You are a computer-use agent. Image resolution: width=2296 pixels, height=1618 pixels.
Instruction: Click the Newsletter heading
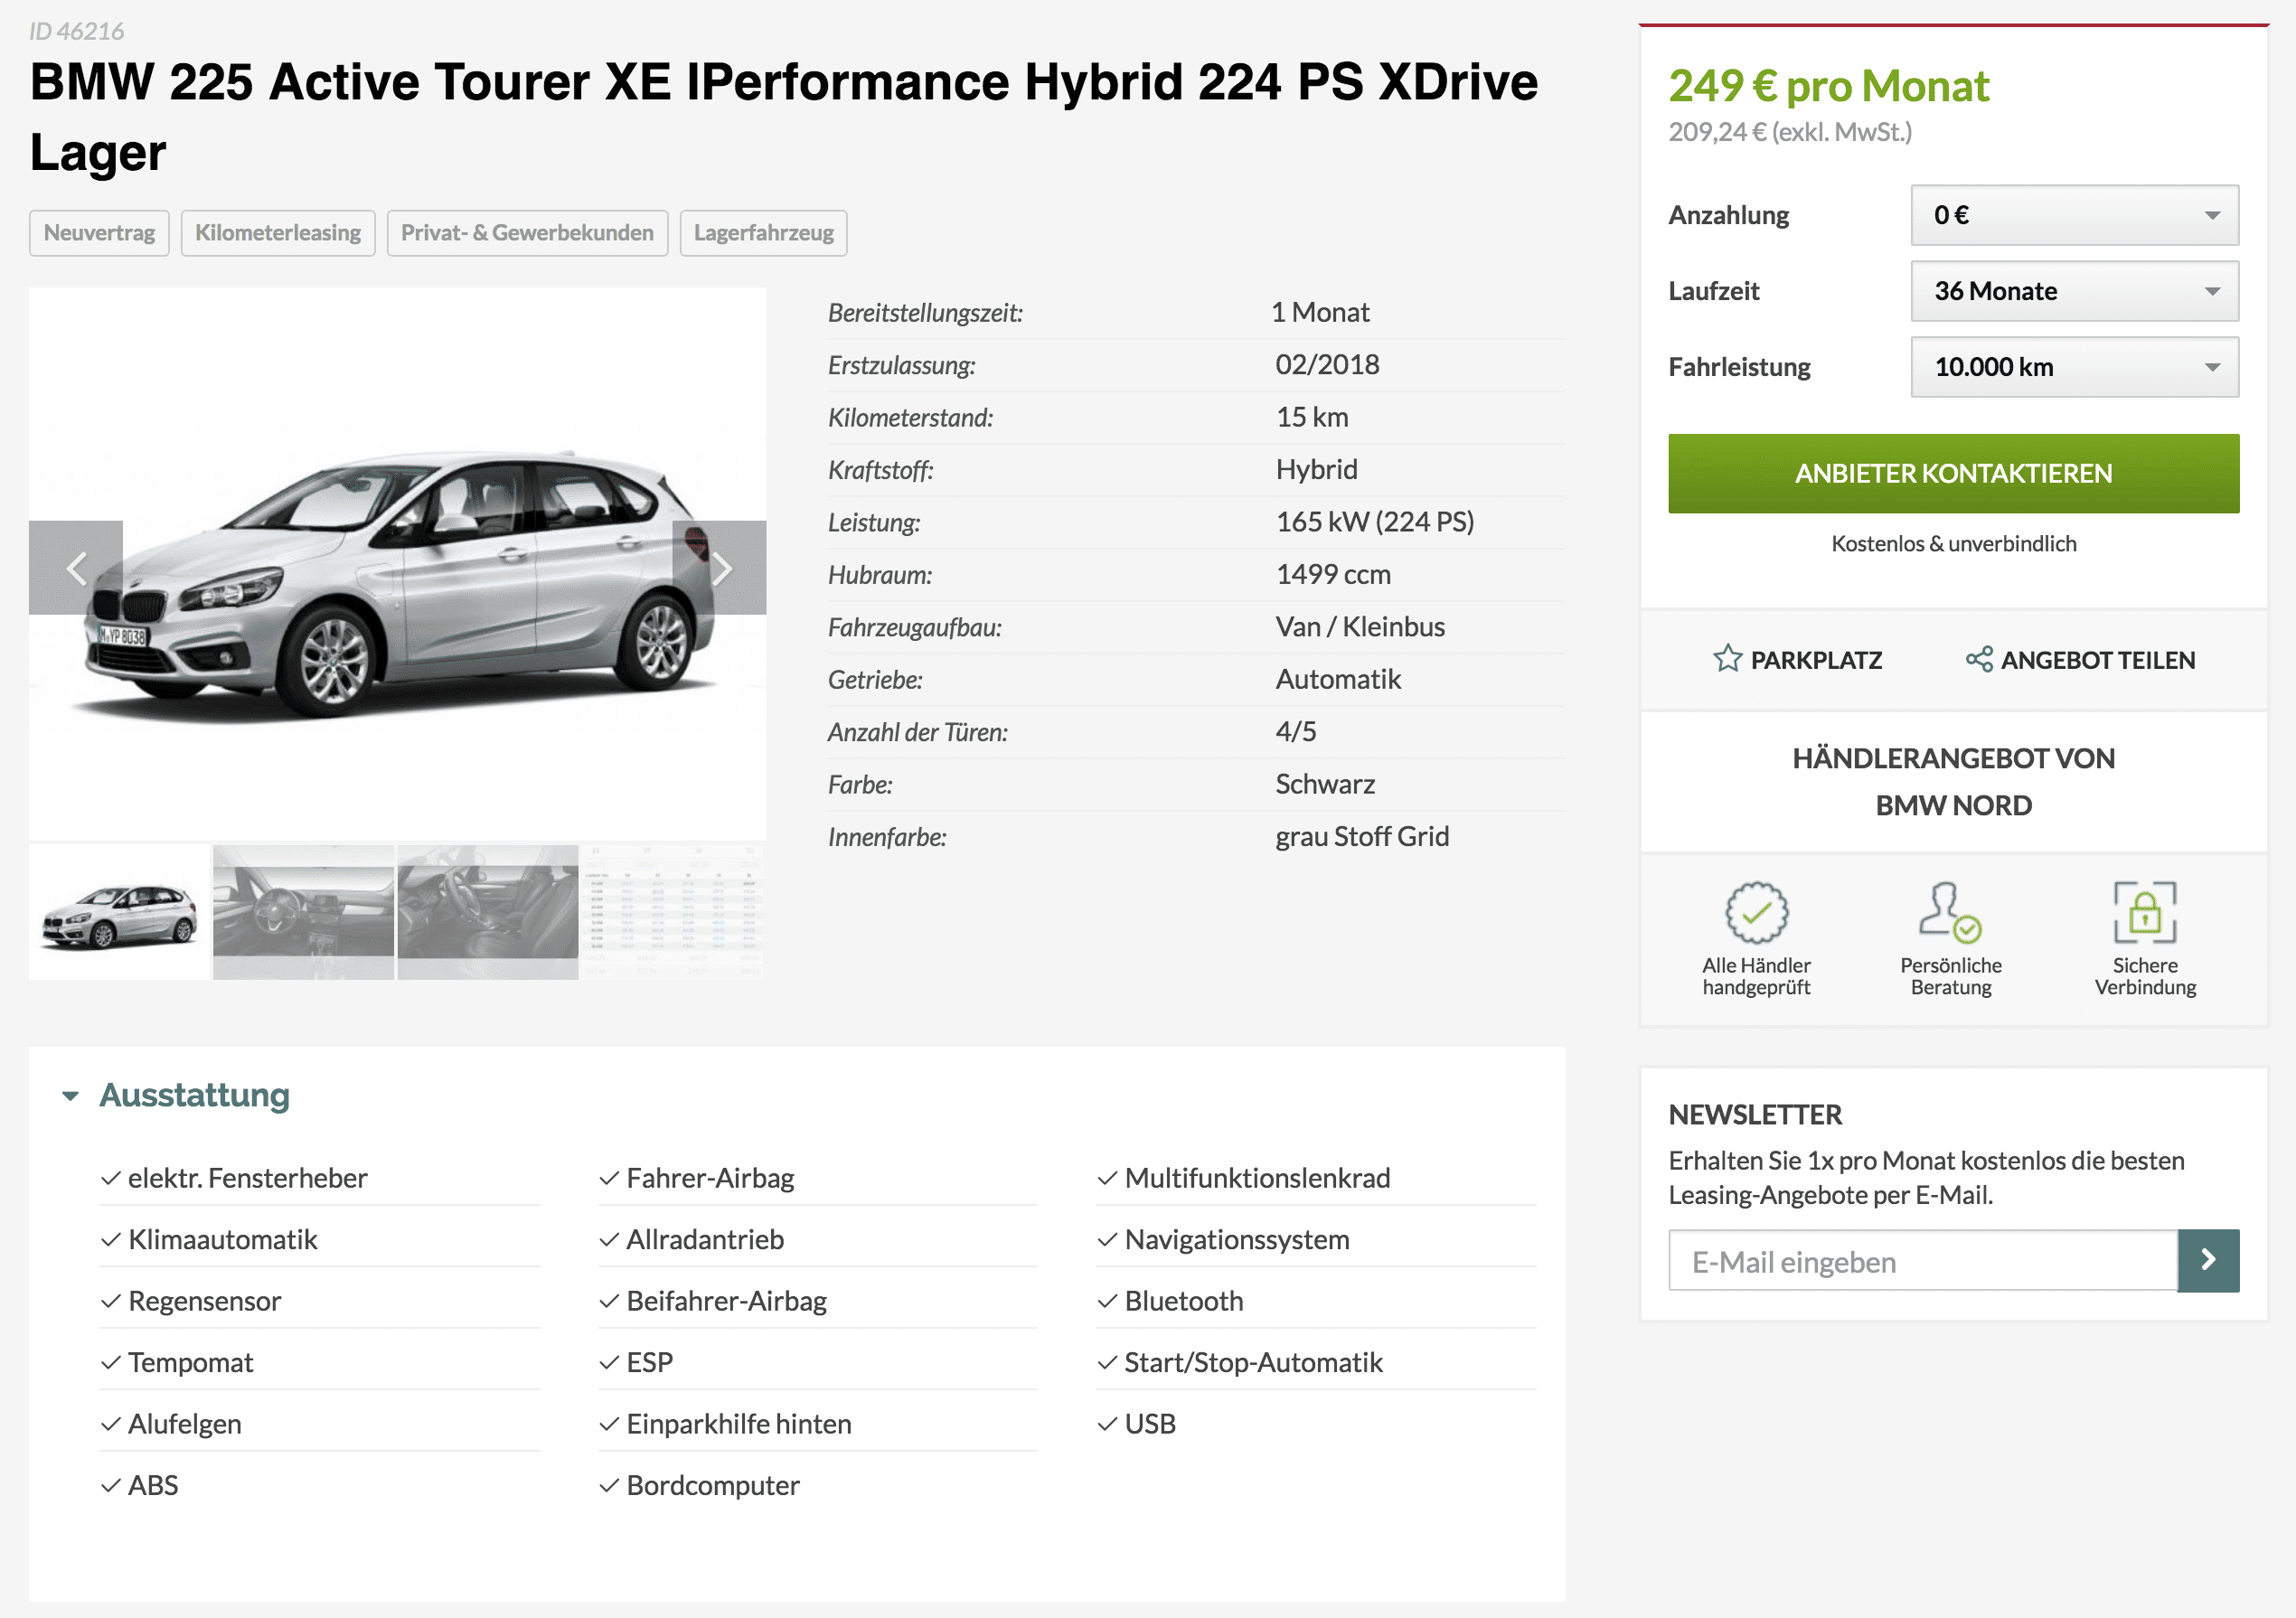click(1755, 1115)
